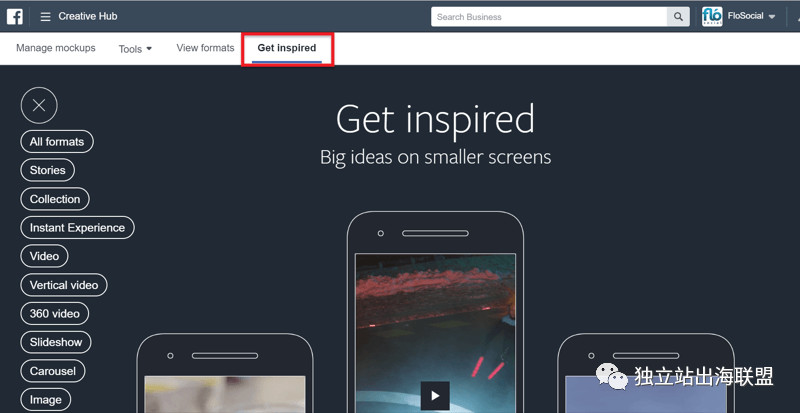The image size is (800, 413).
Task: Click the FloSocial account logo
Action: click(x=712, y=16)
